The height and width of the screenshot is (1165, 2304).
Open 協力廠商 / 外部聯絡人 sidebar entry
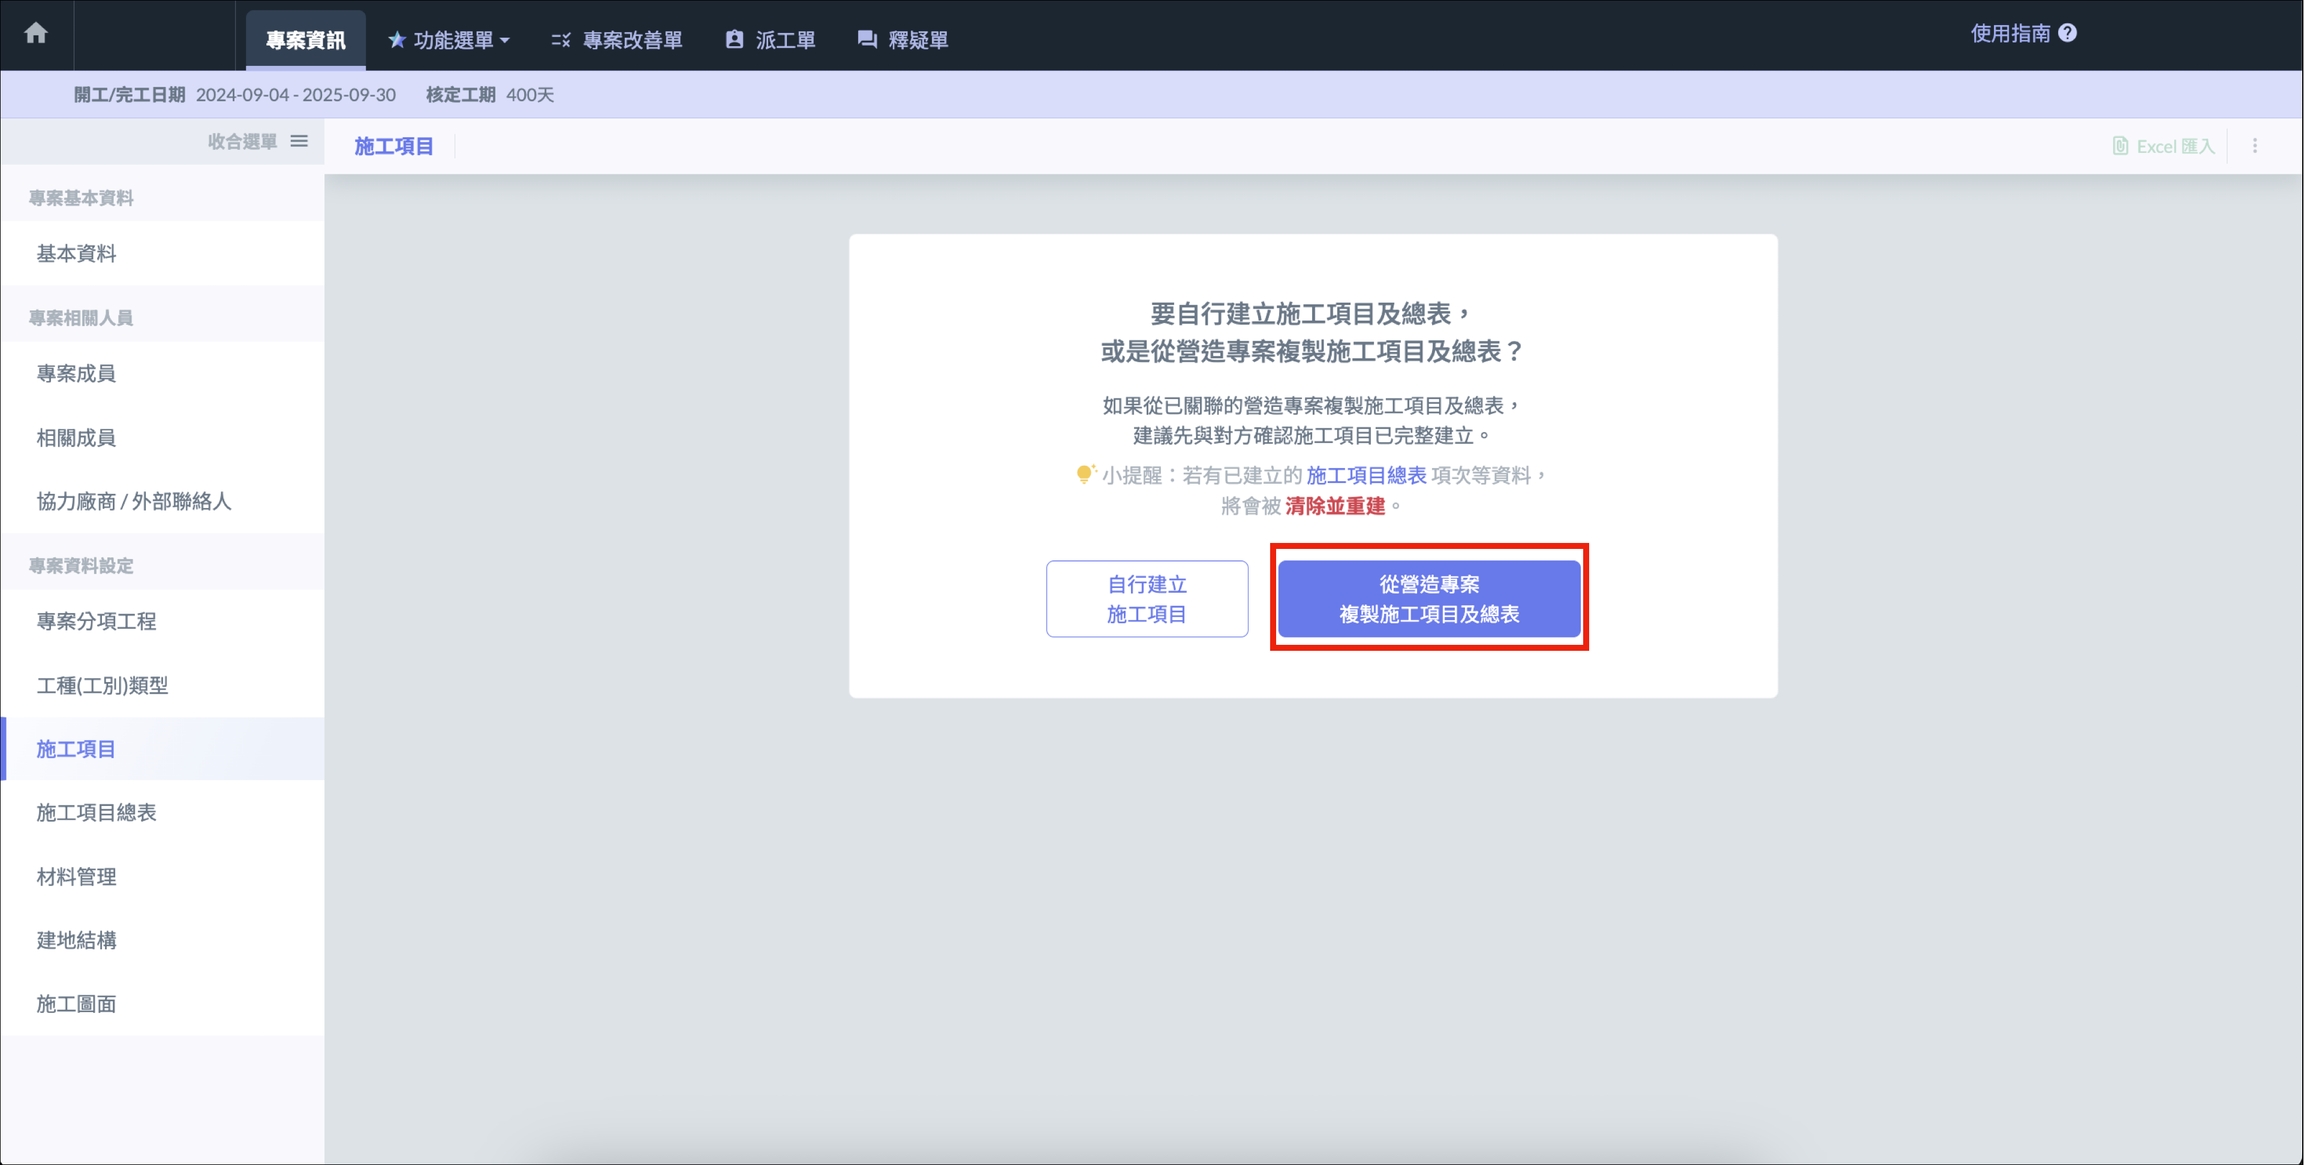134,501
